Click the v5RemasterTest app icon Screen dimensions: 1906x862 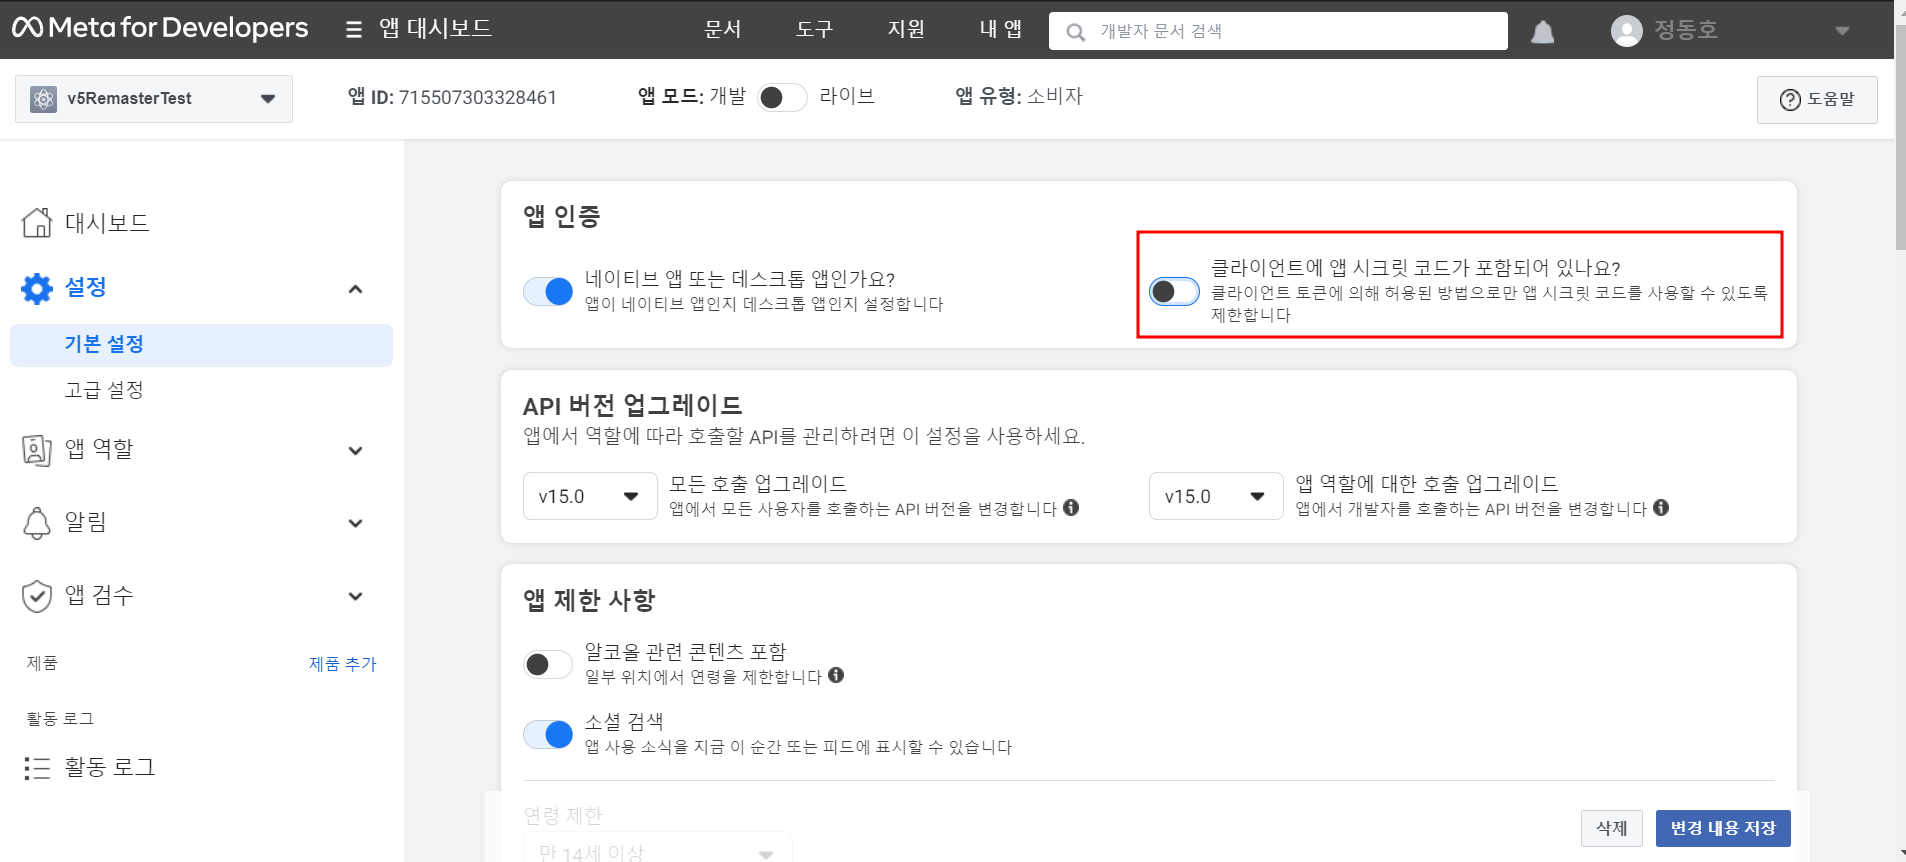(x=43, y=99)
